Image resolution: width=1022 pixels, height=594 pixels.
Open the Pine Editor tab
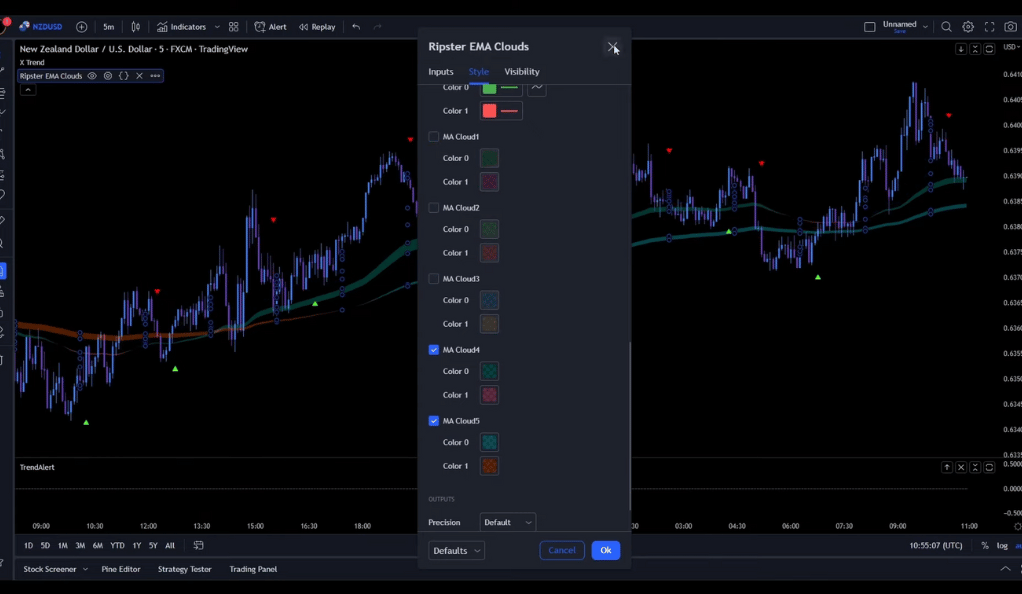tap(121, 569)
